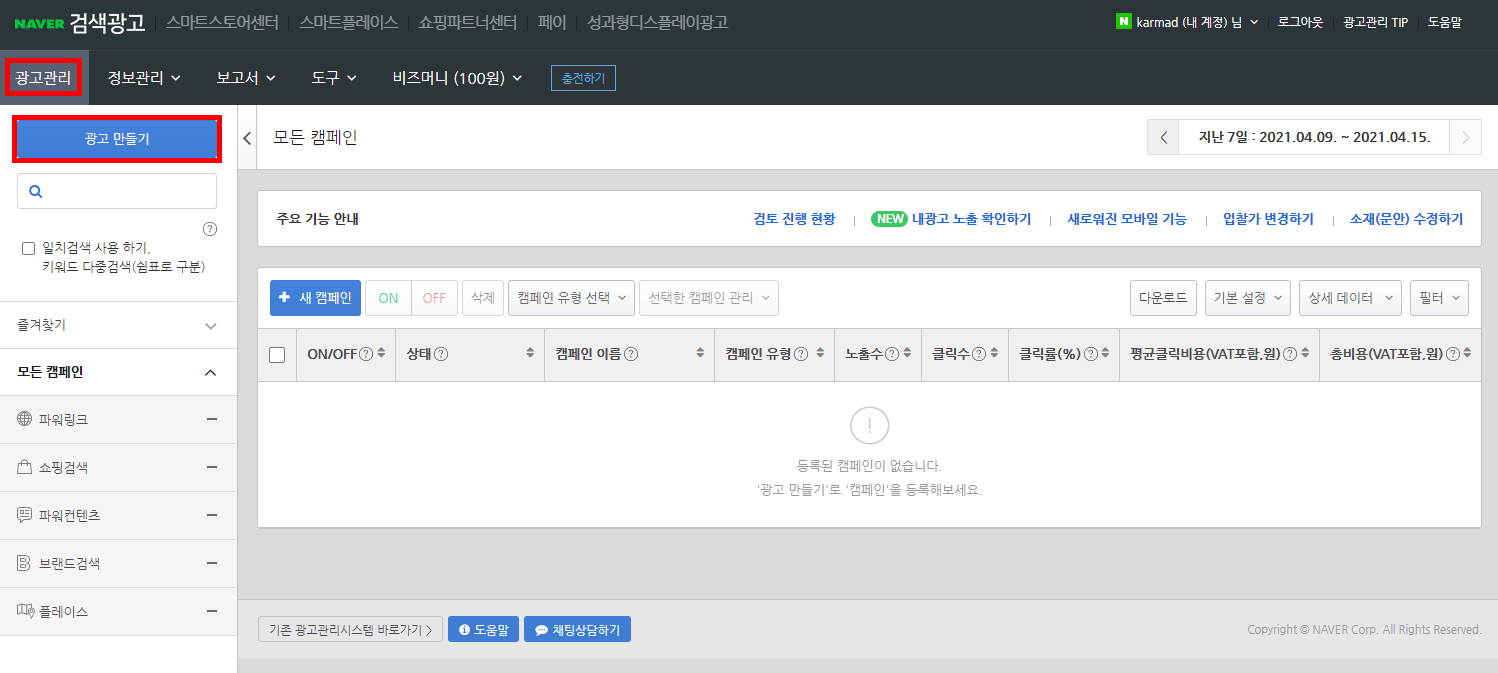Open karmad account dropdown
The width and height of the screenshot is (1498, 673).
(1197, 22)
